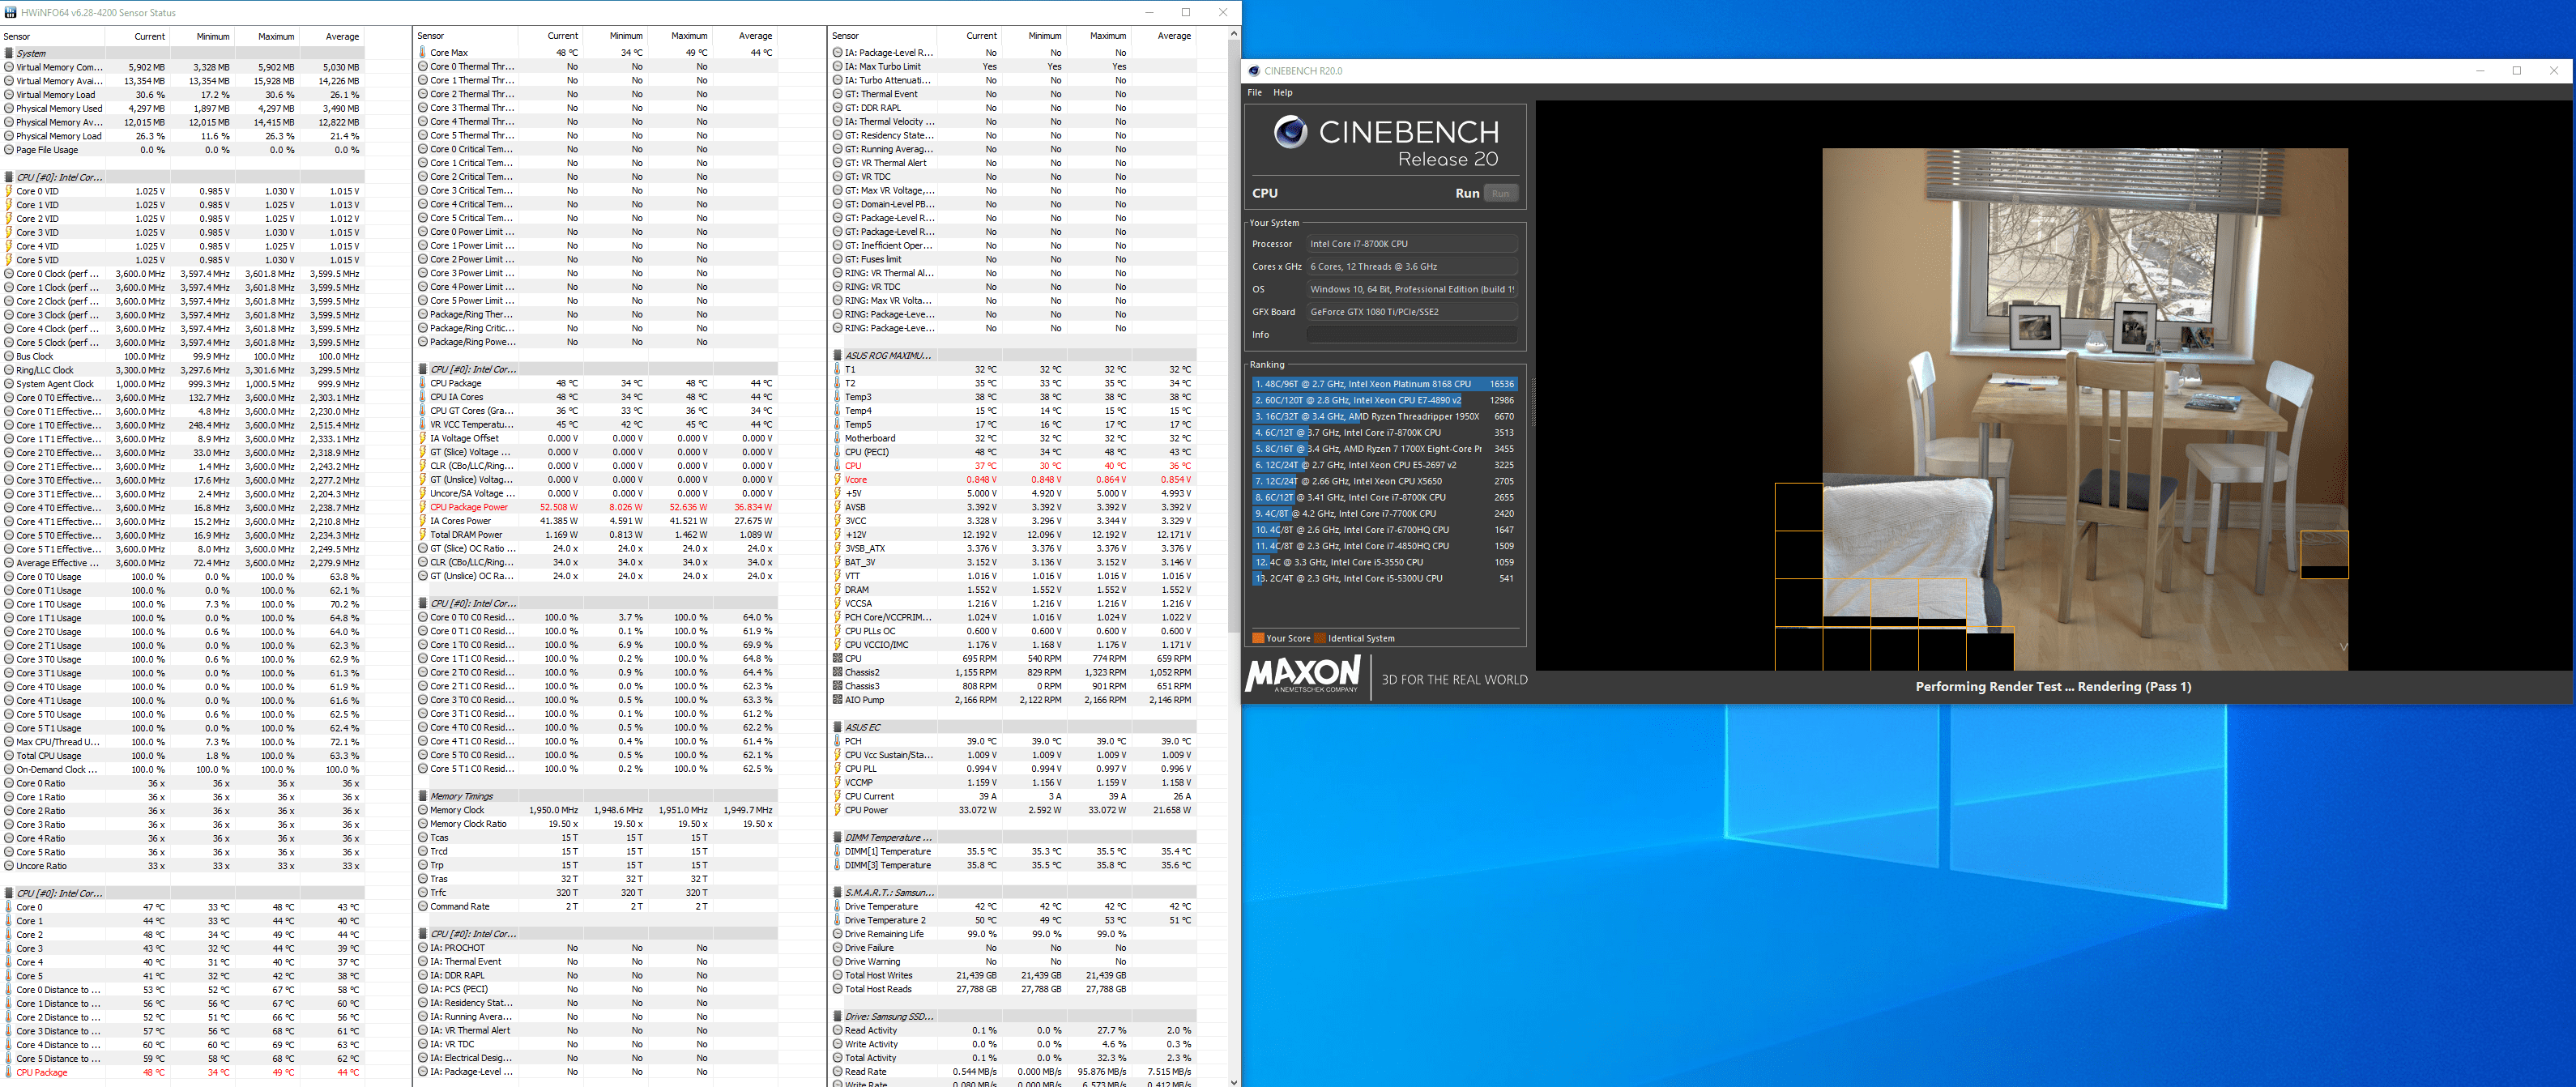This screenshot has height=1087, width=2576.
Task: Click the icon beside Drive Remaining Life
Action: coord(838,934)
